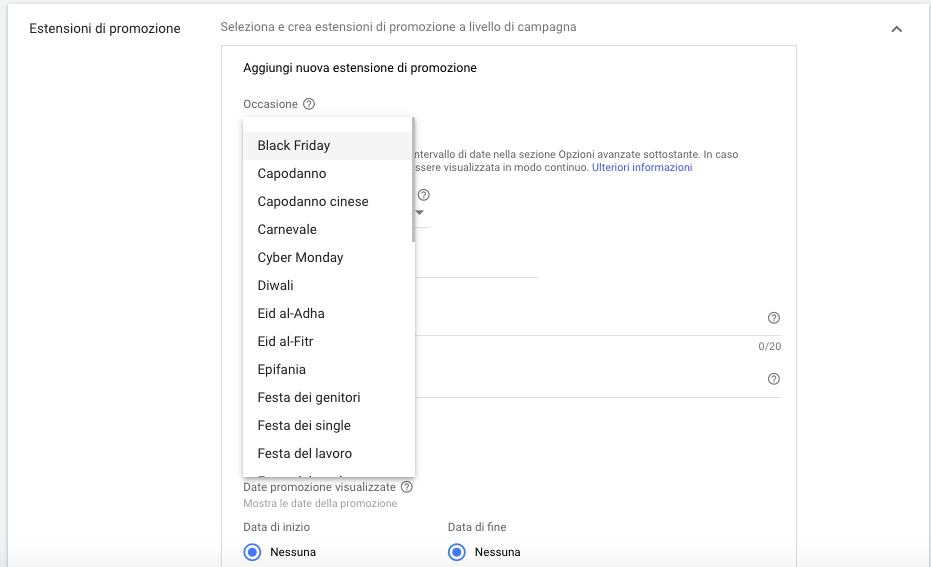931x567 pixels.
Task: Choose Diwali from the list
Action: point(276,285)
